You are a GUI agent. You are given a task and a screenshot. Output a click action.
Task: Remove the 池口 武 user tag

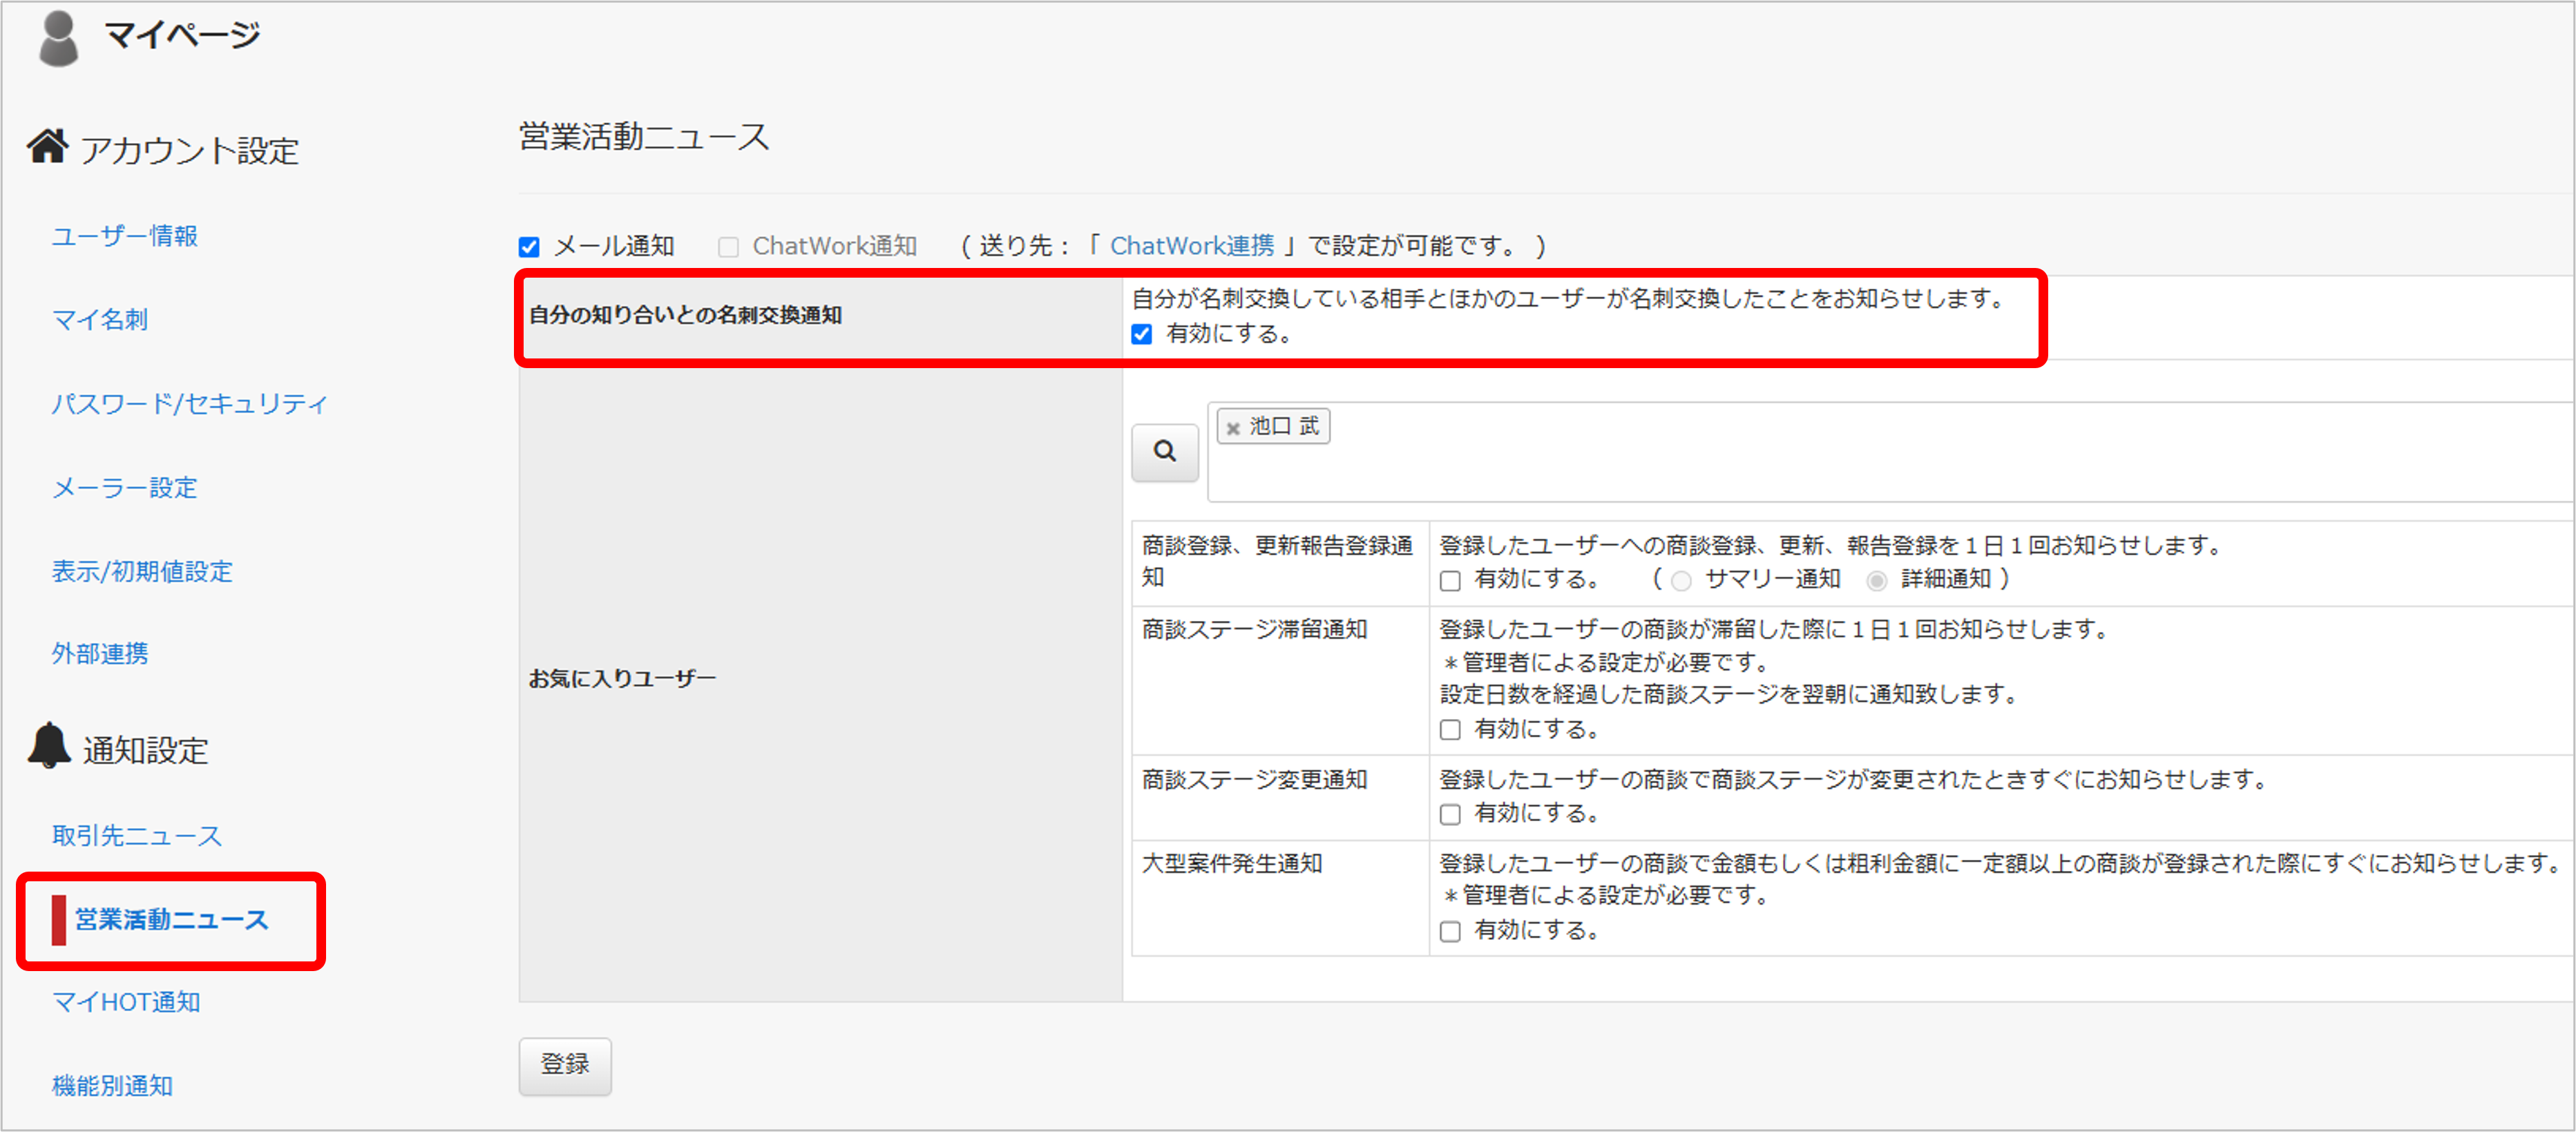tap(1233, 428)
